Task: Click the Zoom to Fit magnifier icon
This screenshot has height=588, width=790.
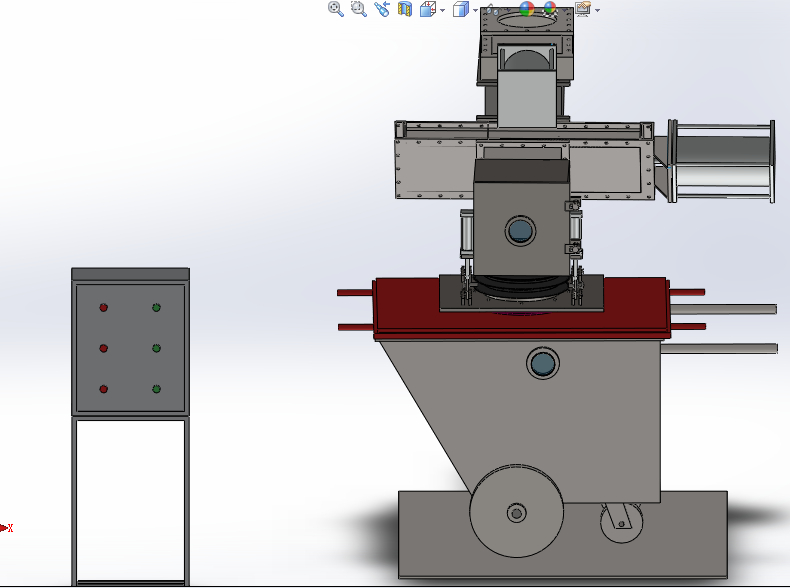Action: coord(336,9)
